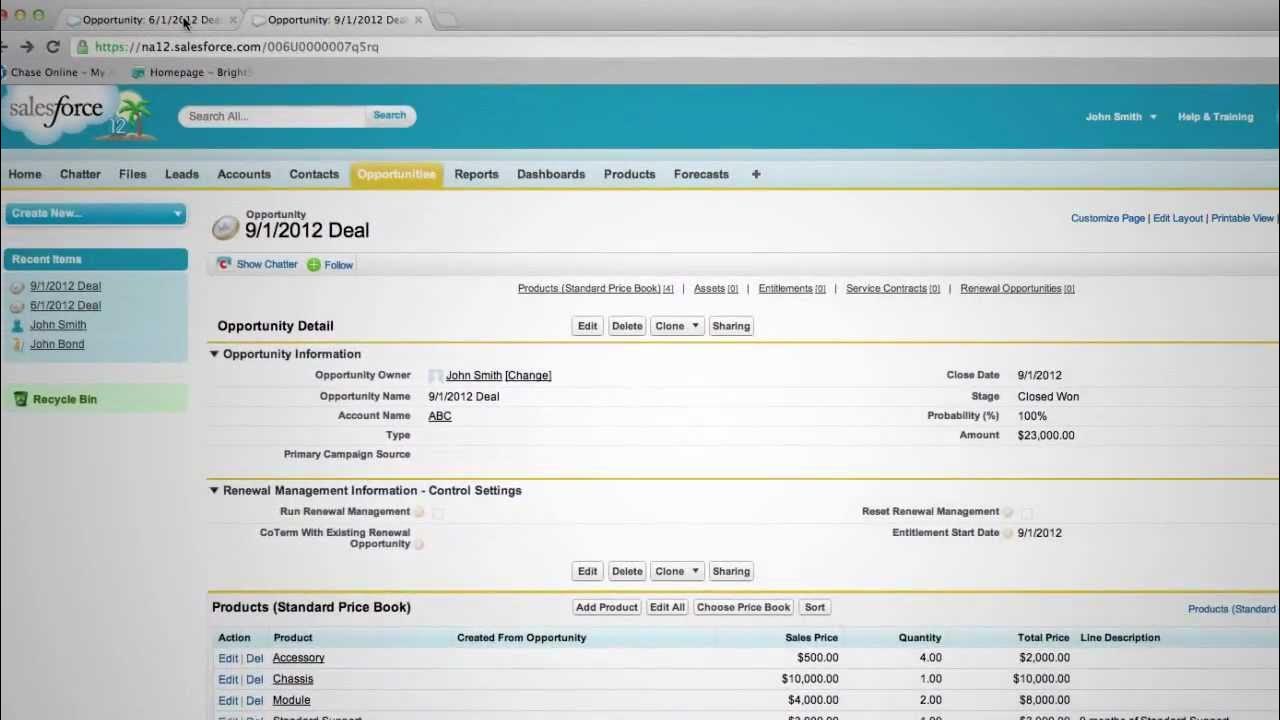The width and height of the screenshot is (1280, 720).
Task: Click the top Sharing button
Action: (731, 326)
